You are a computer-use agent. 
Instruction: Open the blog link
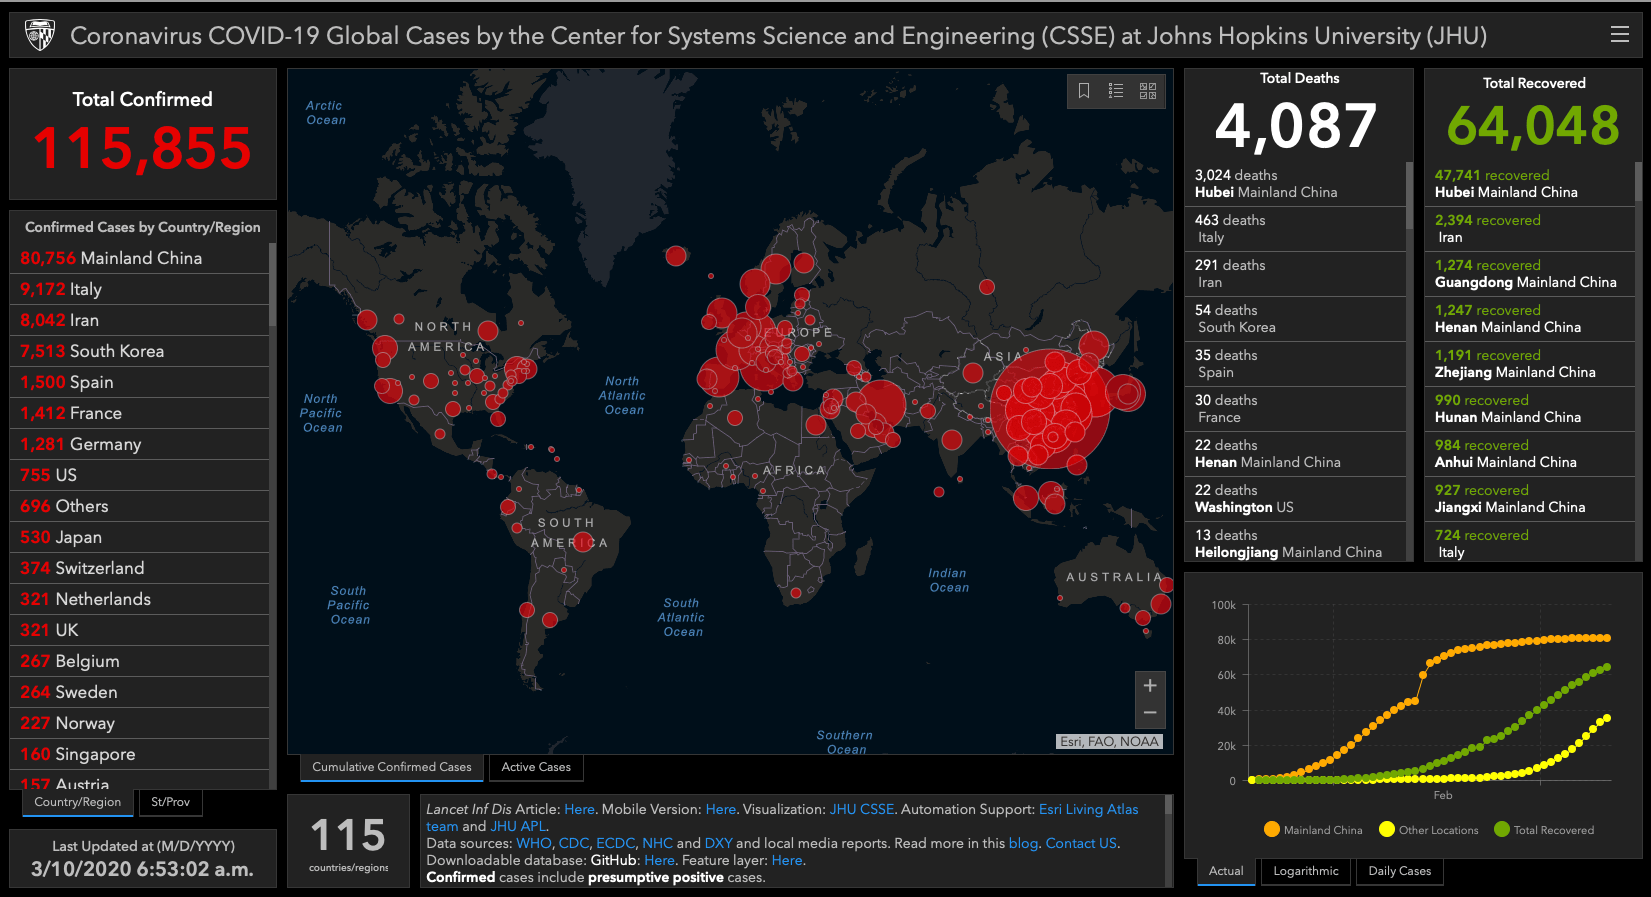pyautogui.click(x=1023, y=843)
